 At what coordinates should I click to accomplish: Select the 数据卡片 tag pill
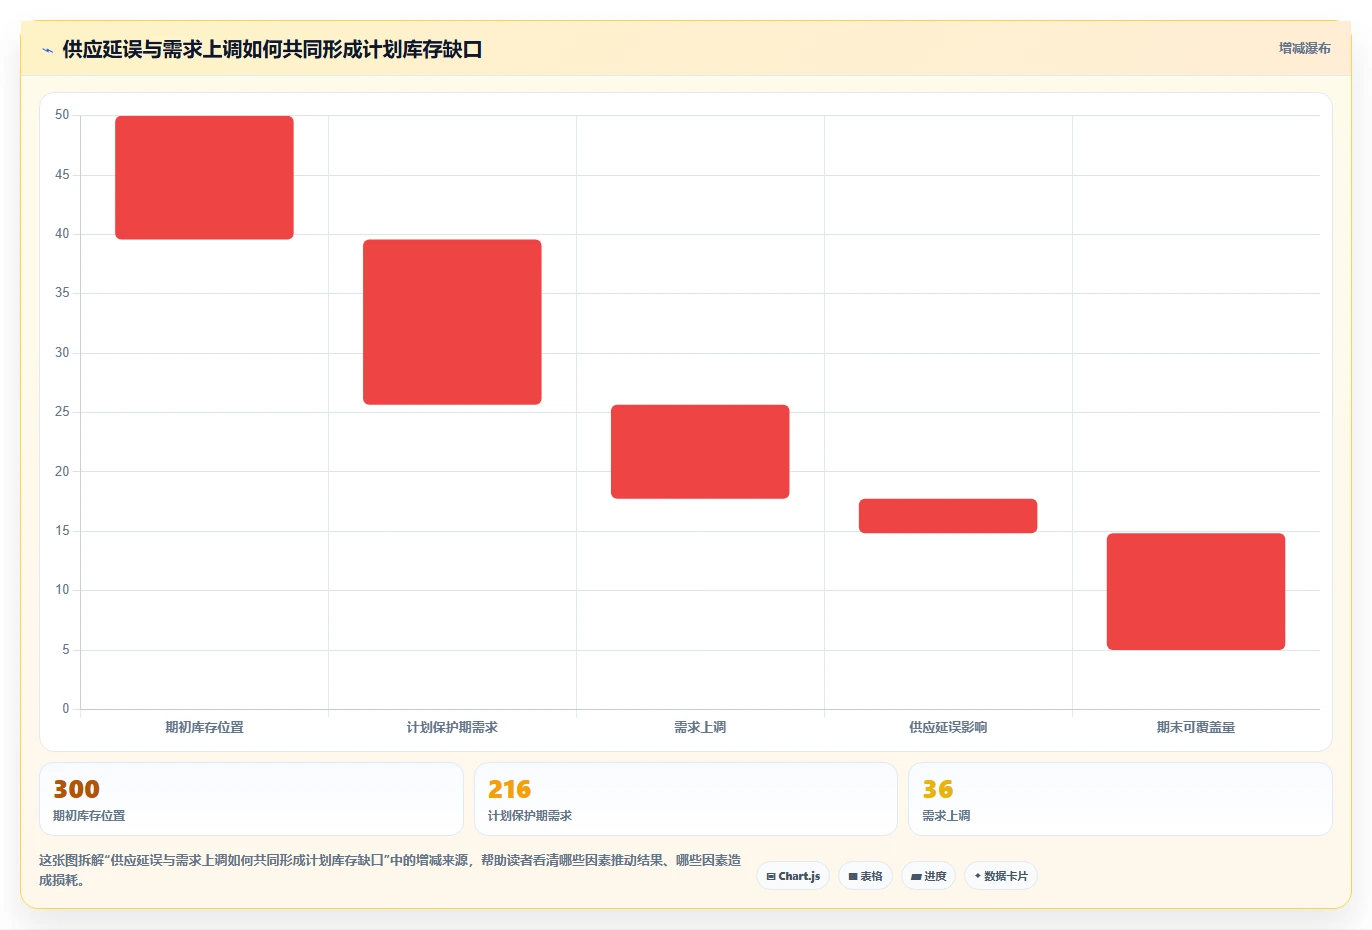click(x=1001, y=876)
